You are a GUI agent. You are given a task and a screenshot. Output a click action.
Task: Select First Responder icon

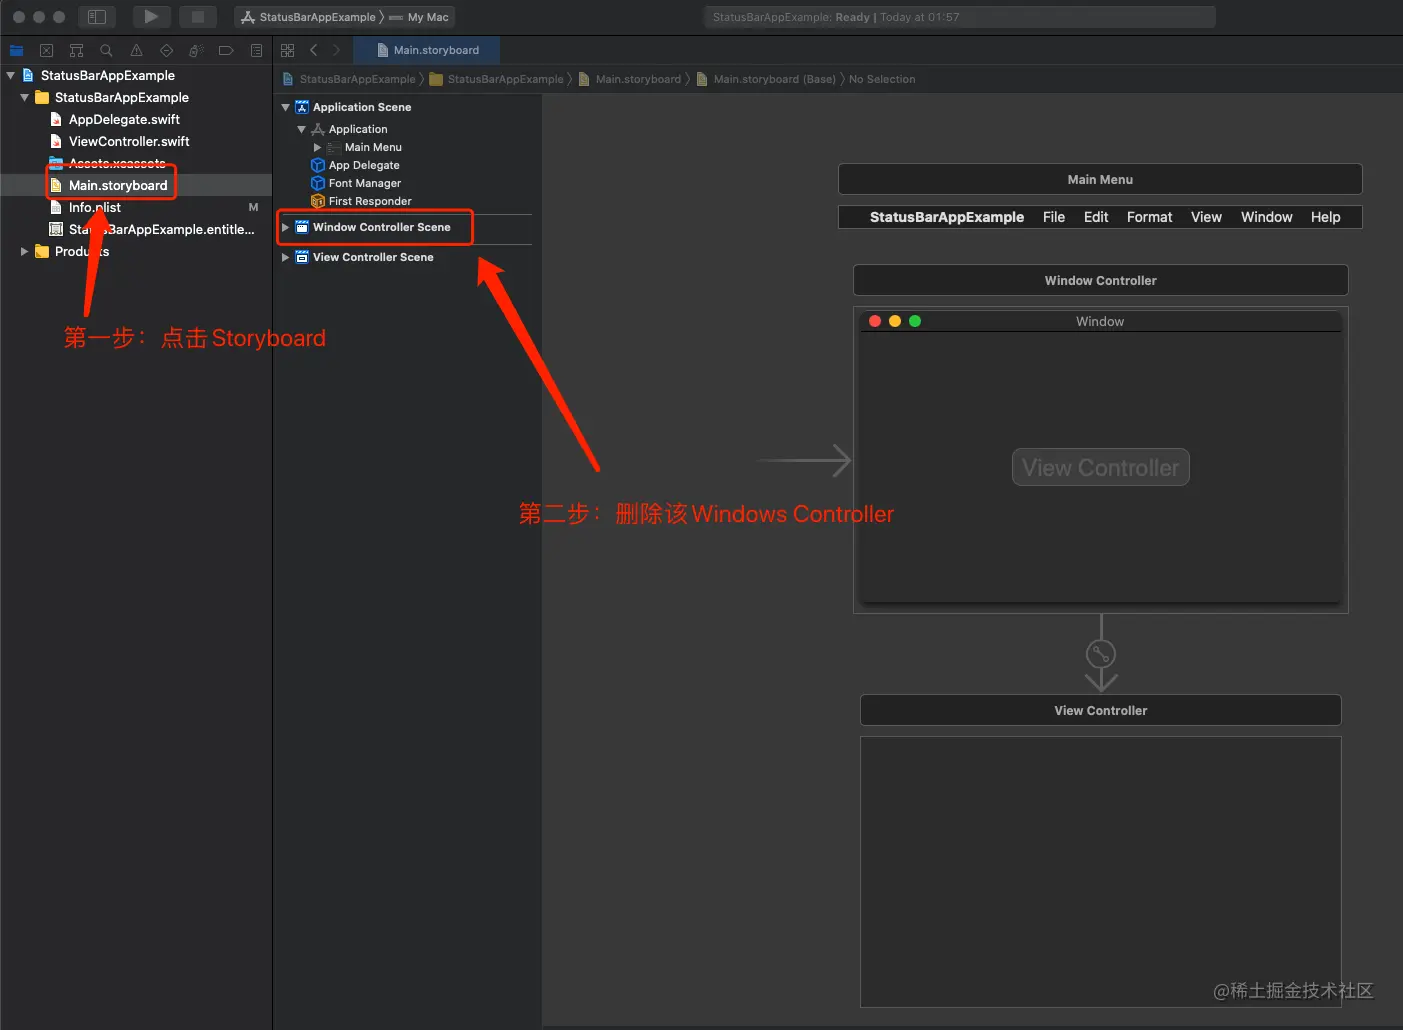pyautogui.click(x=318, y=201)
